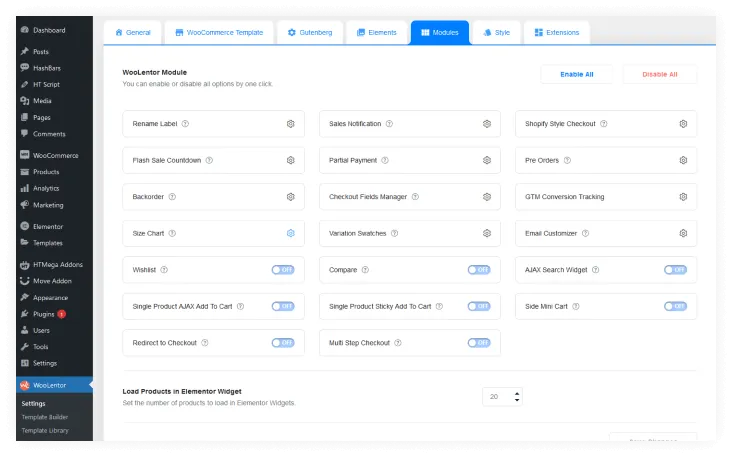The image size is (732, 457).
Task: Open Backorder settings gear
Action: (x=290, y=197)
